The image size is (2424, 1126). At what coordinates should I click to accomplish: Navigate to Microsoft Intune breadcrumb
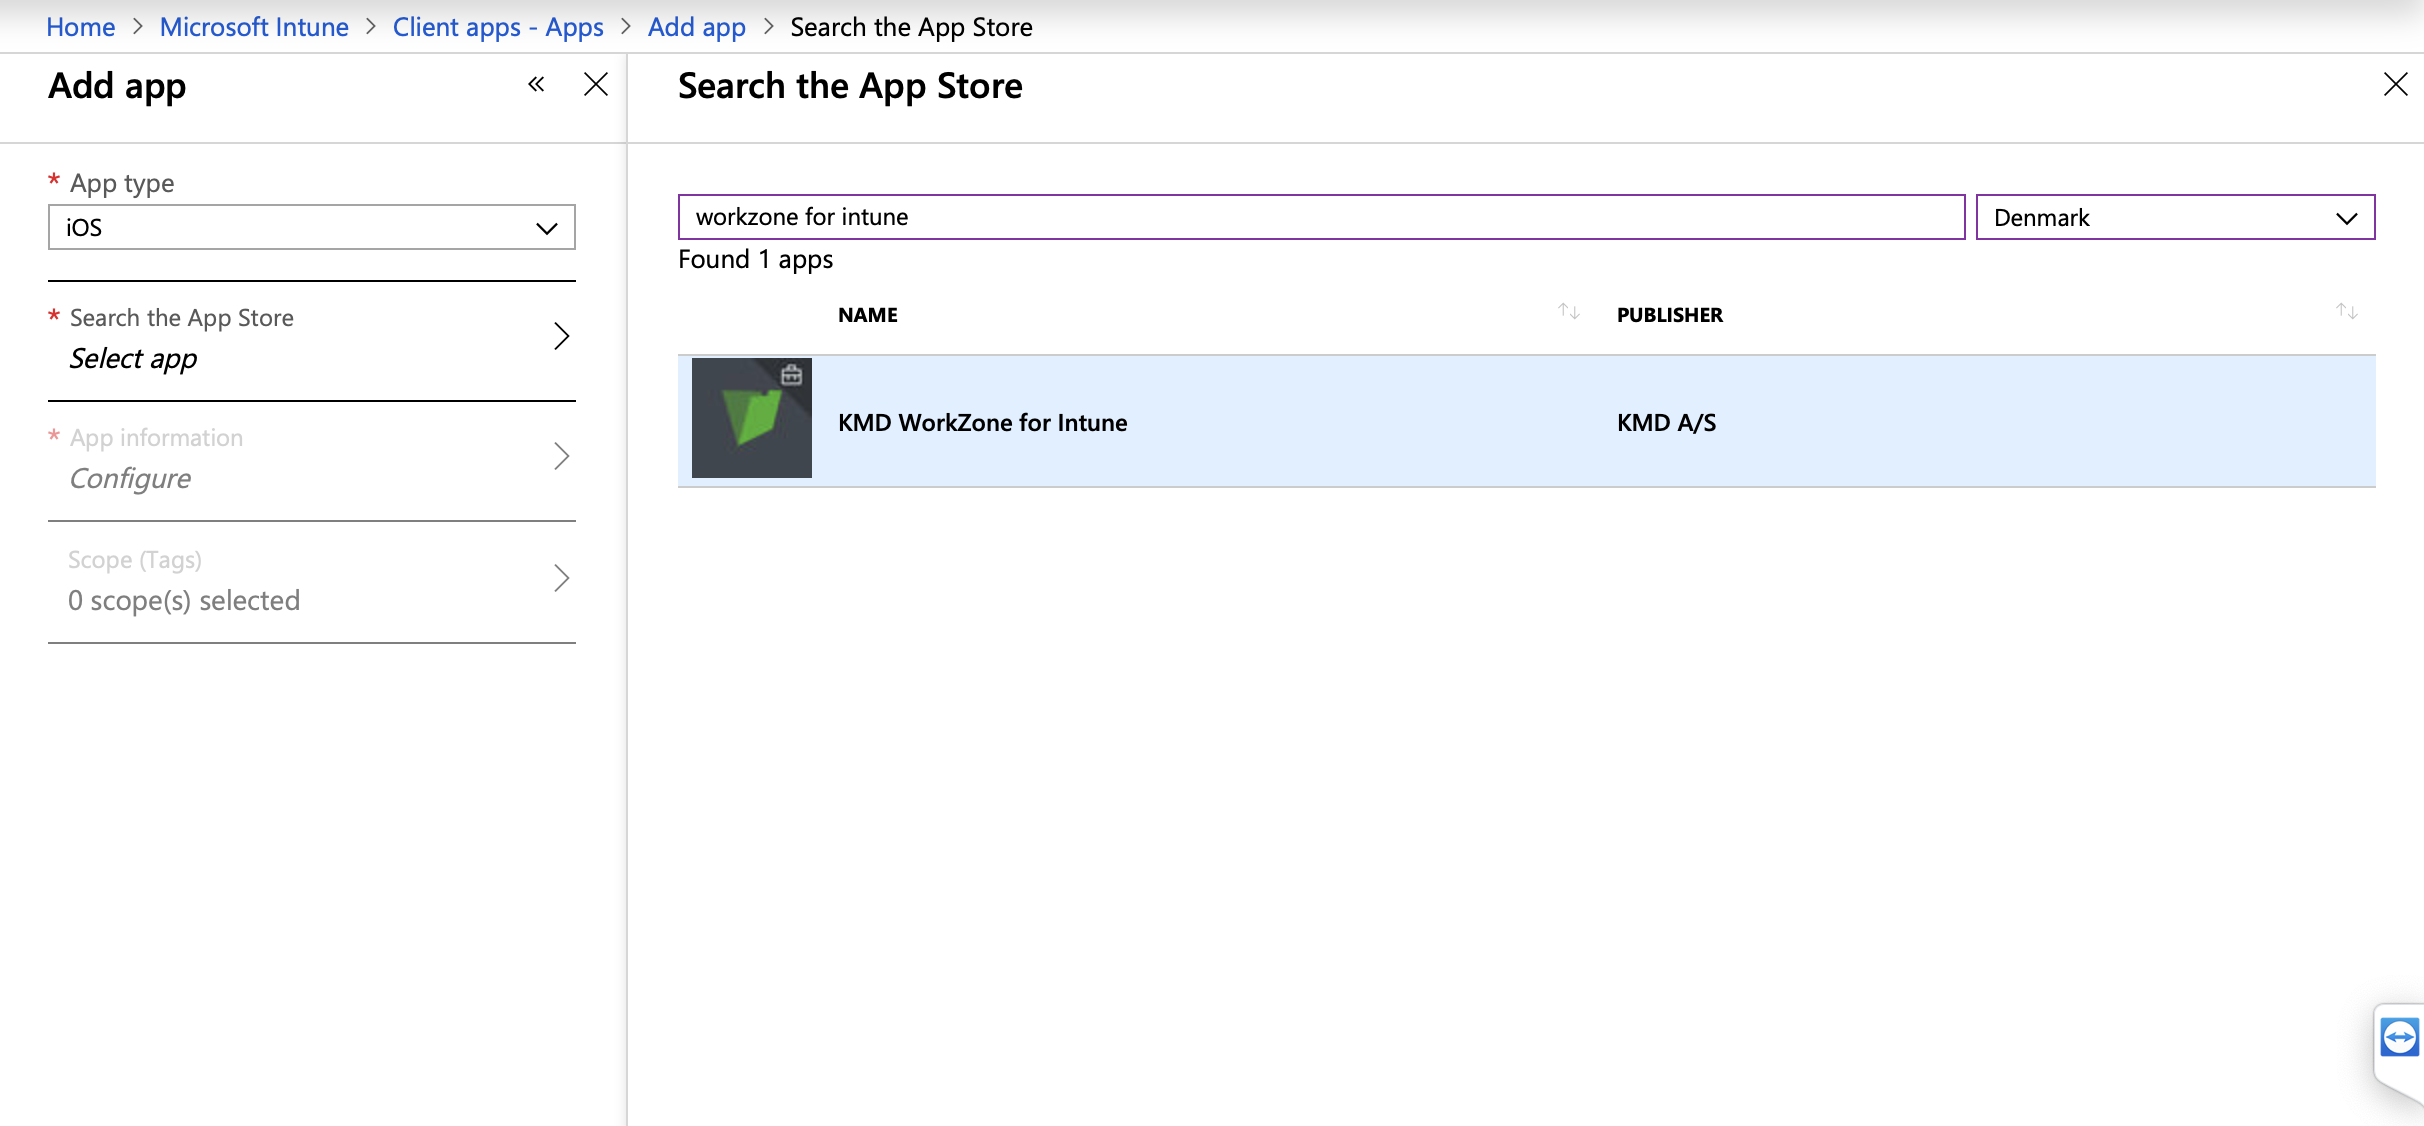254,27
